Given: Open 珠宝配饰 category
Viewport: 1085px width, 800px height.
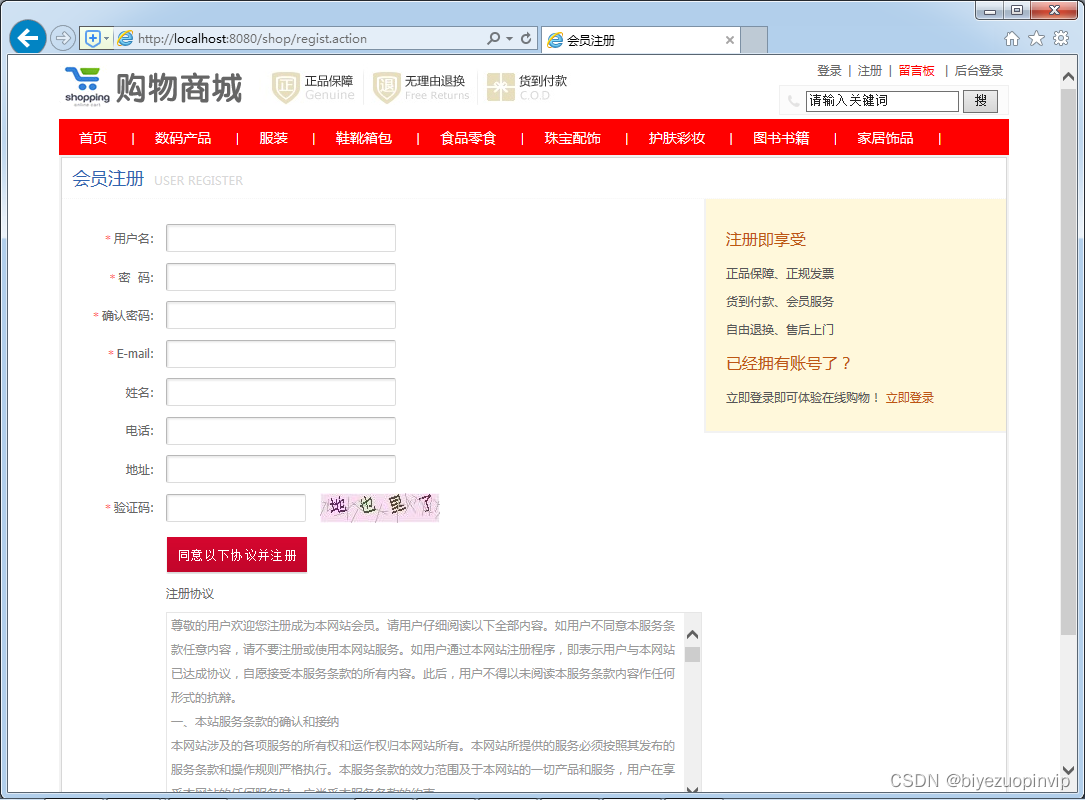Looking at the screenshot, I should pyautogui.click(x=572, y=138).
